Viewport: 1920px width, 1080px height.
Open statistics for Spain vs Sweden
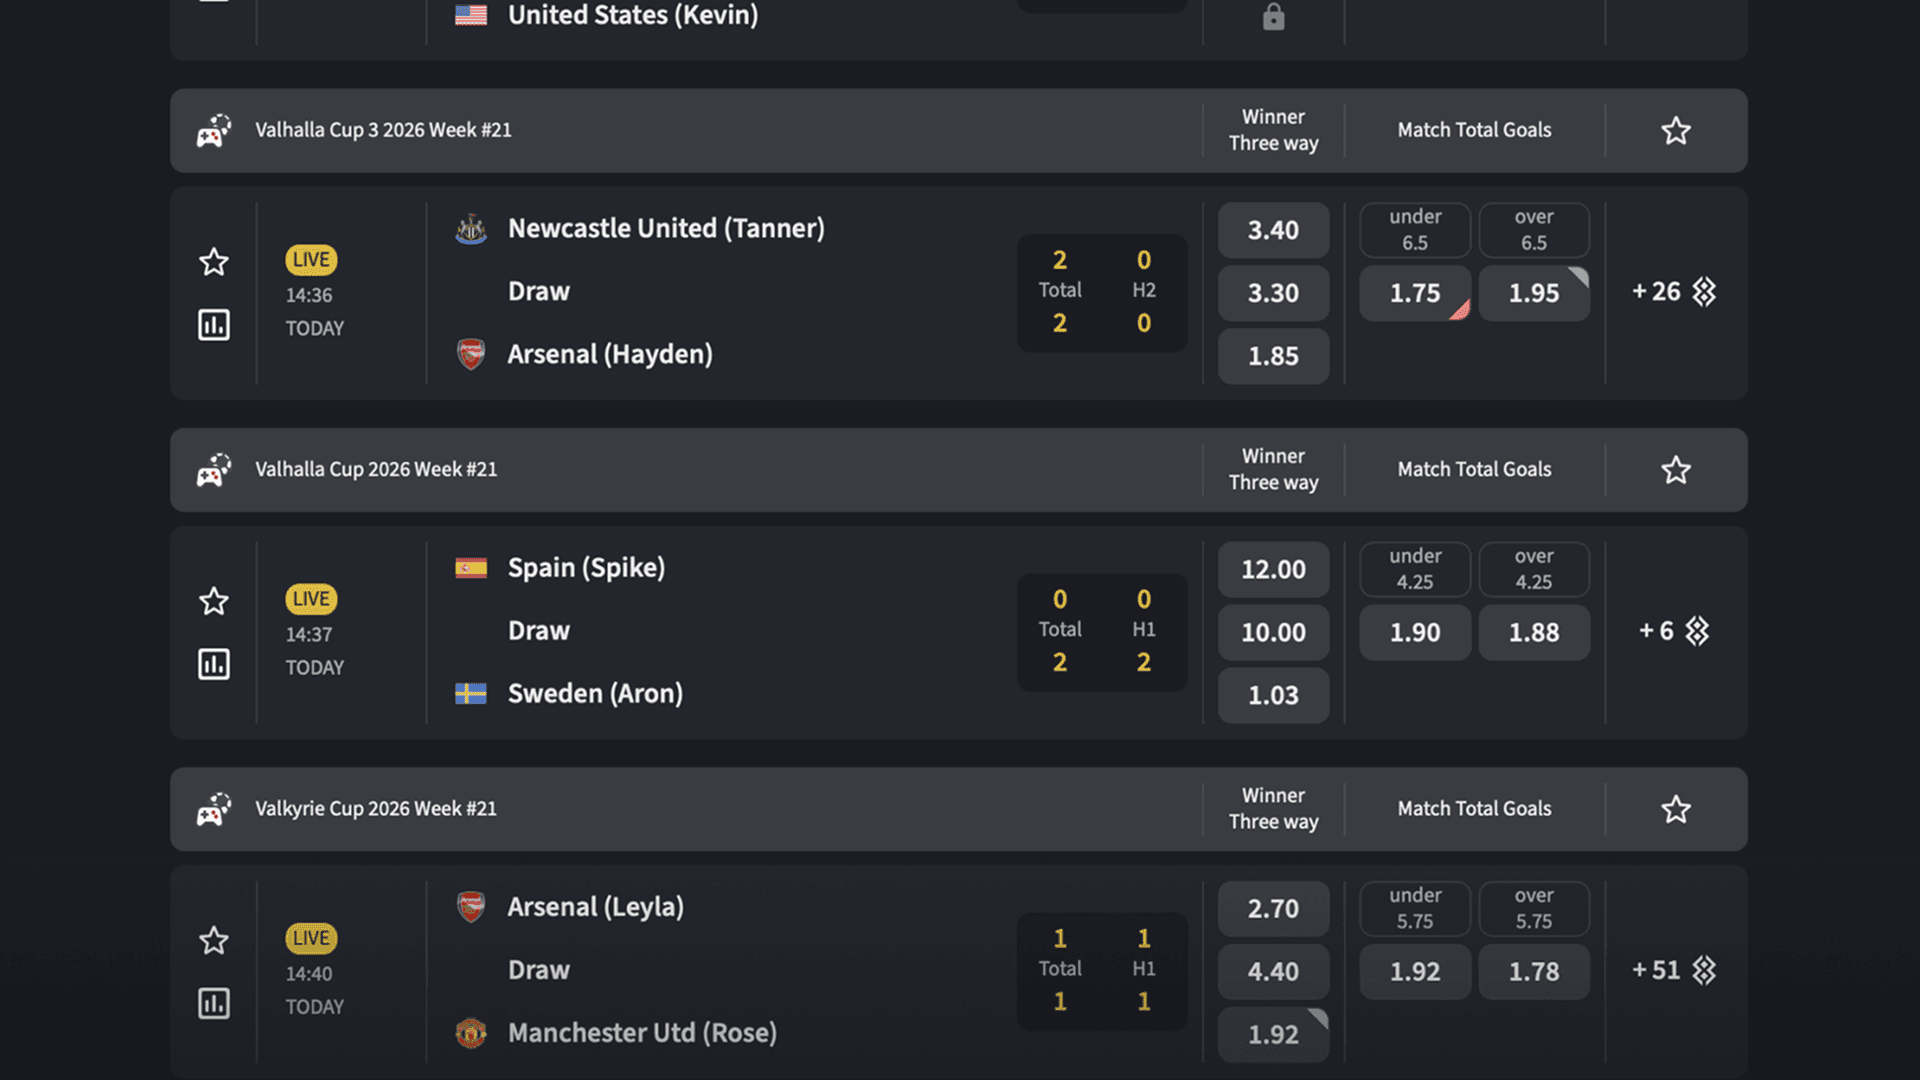[x=214, y=664]
